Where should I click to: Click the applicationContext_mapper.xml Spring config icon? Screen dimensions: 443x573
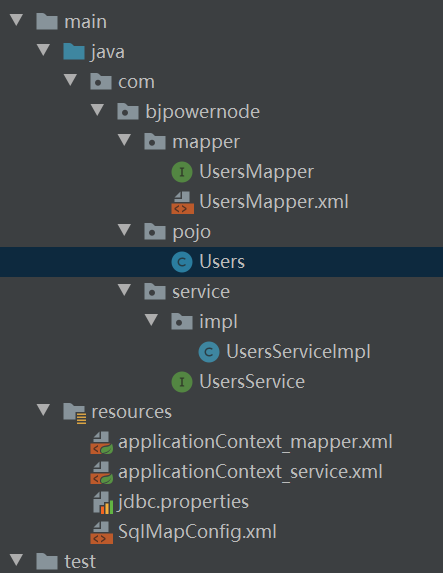click(x=101, y=443)
